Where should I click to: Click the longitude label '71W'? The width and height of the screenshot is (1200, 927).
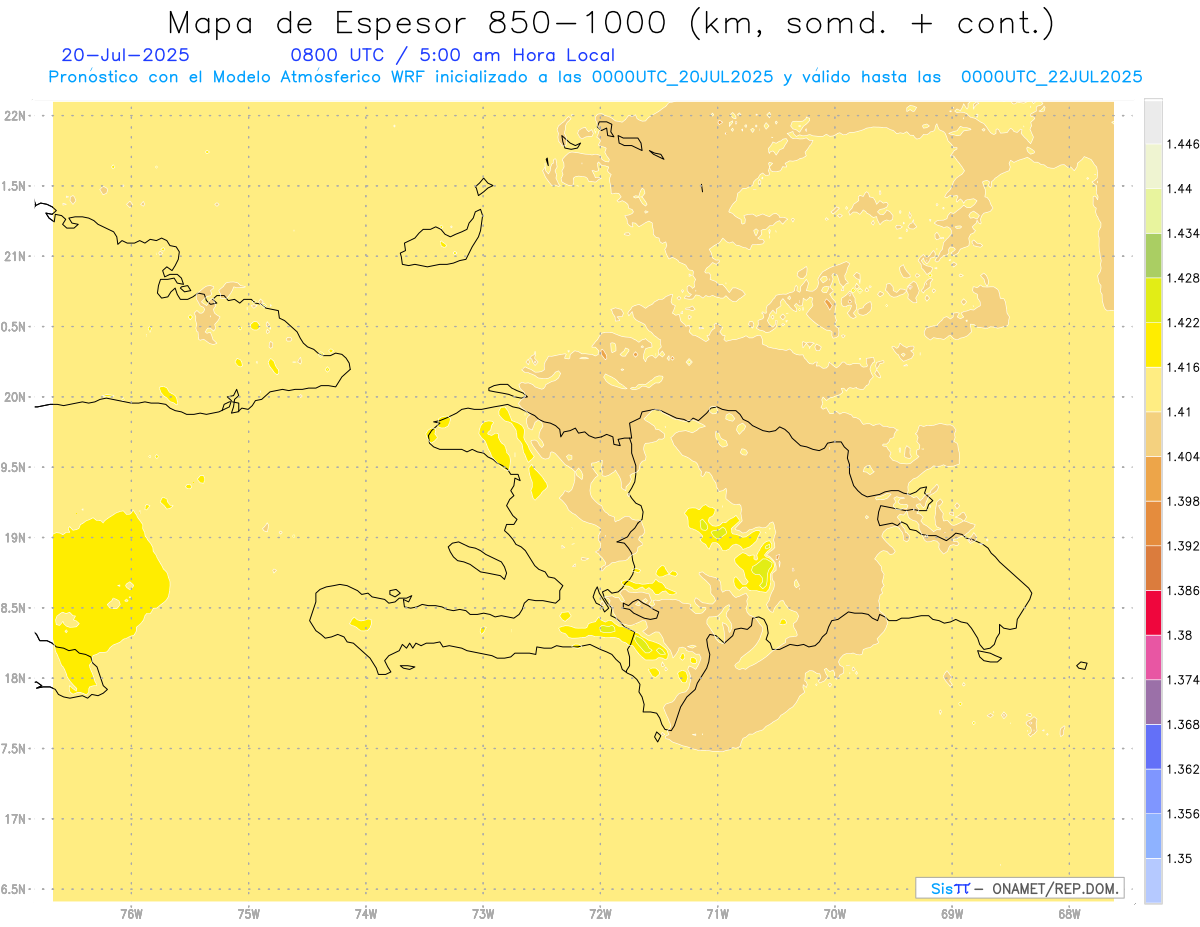717,913
